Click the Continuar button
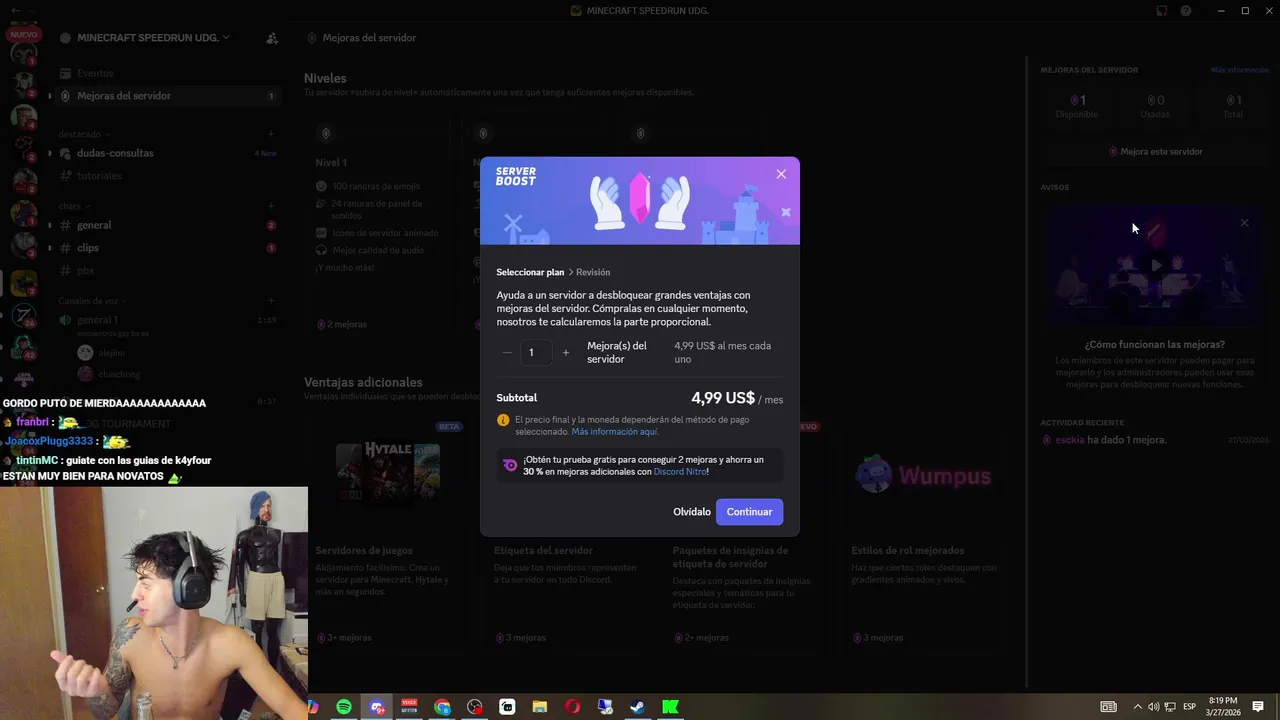The width and height of the screenshot is (1280, 720). [x=750, y=512]
